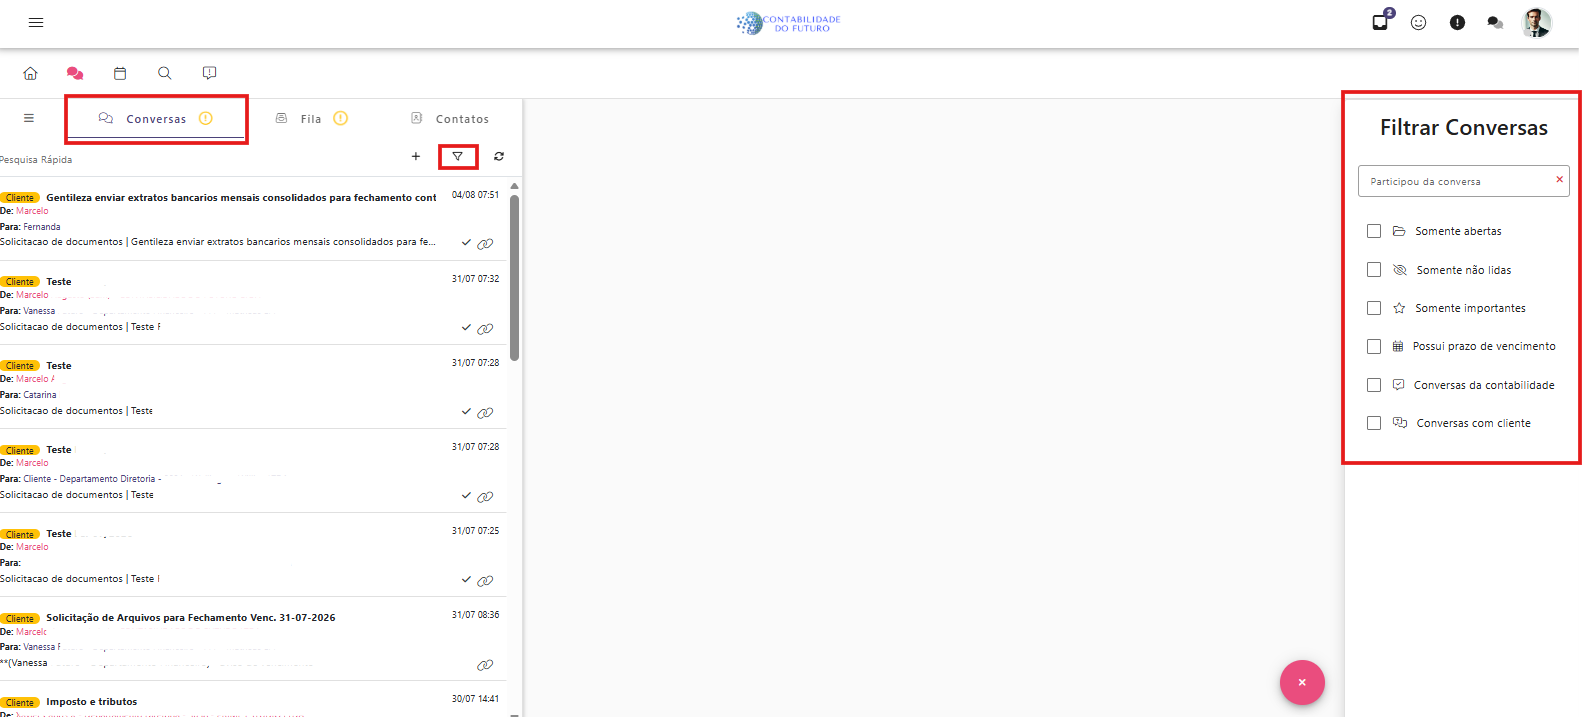
Task: Open the Teste conversation addressed to Catarina
Action: 252,387
